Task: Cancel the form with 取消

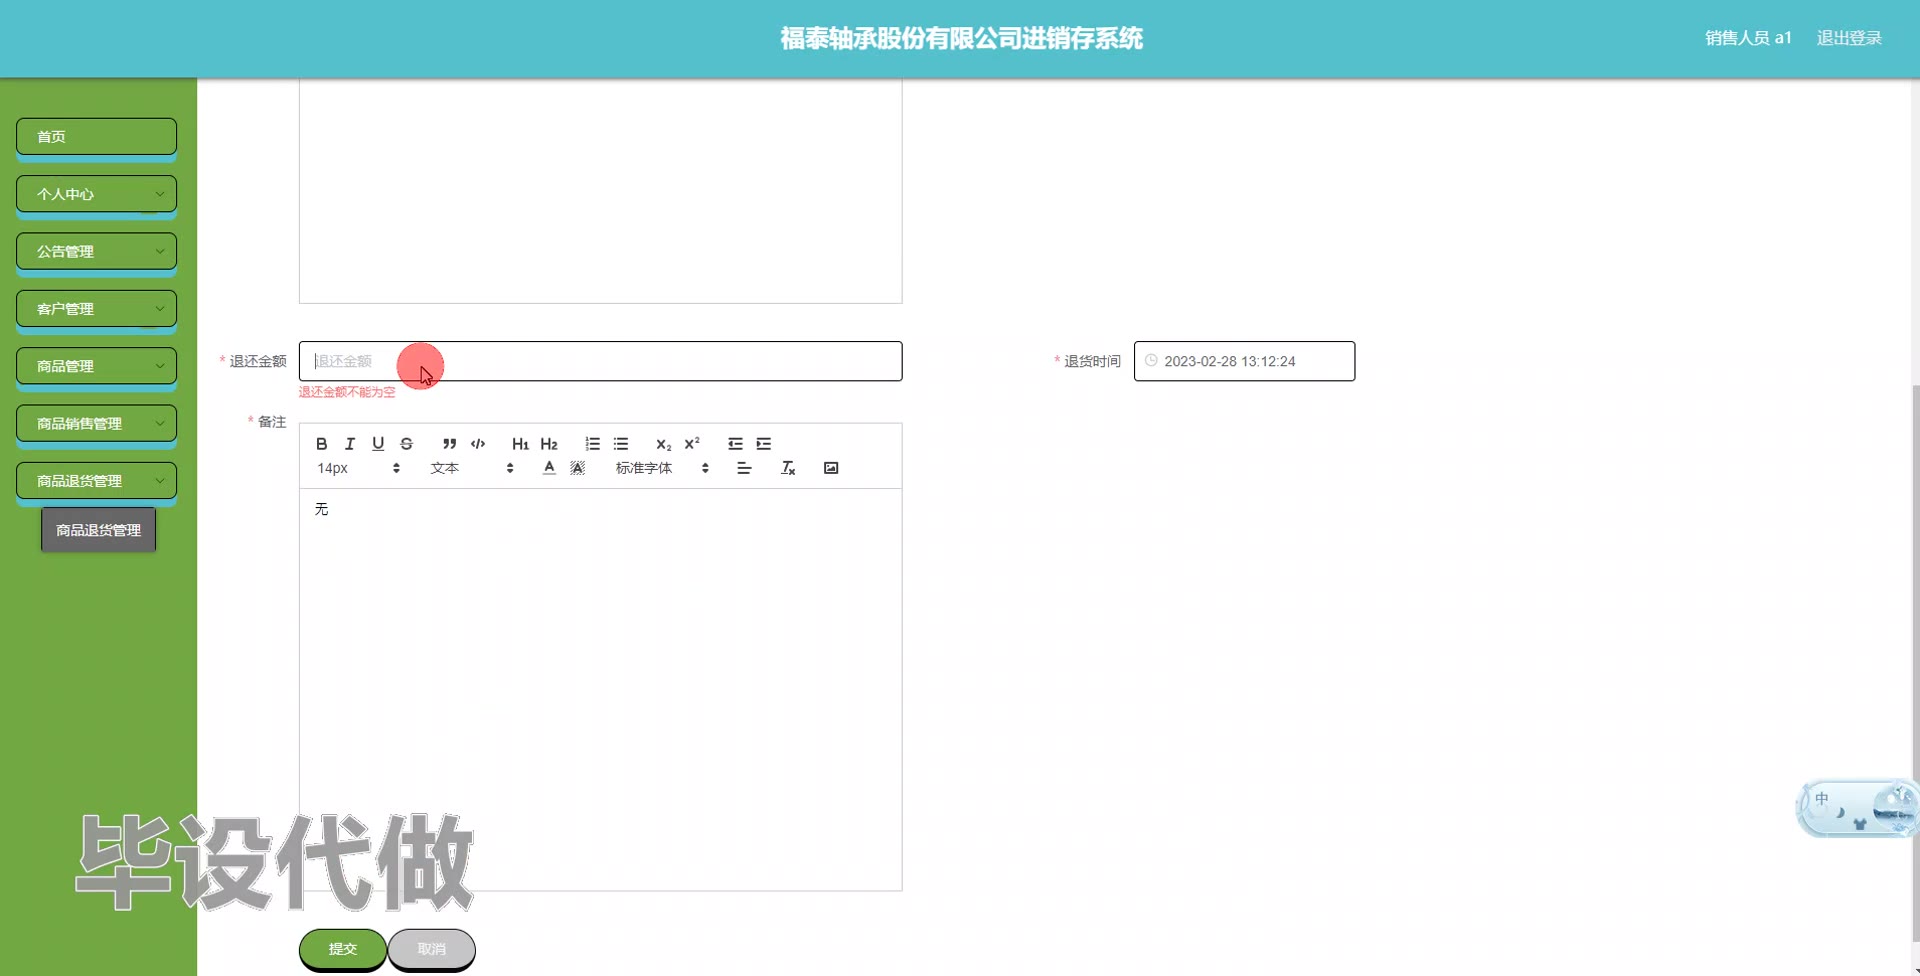Action: [432, 949]
